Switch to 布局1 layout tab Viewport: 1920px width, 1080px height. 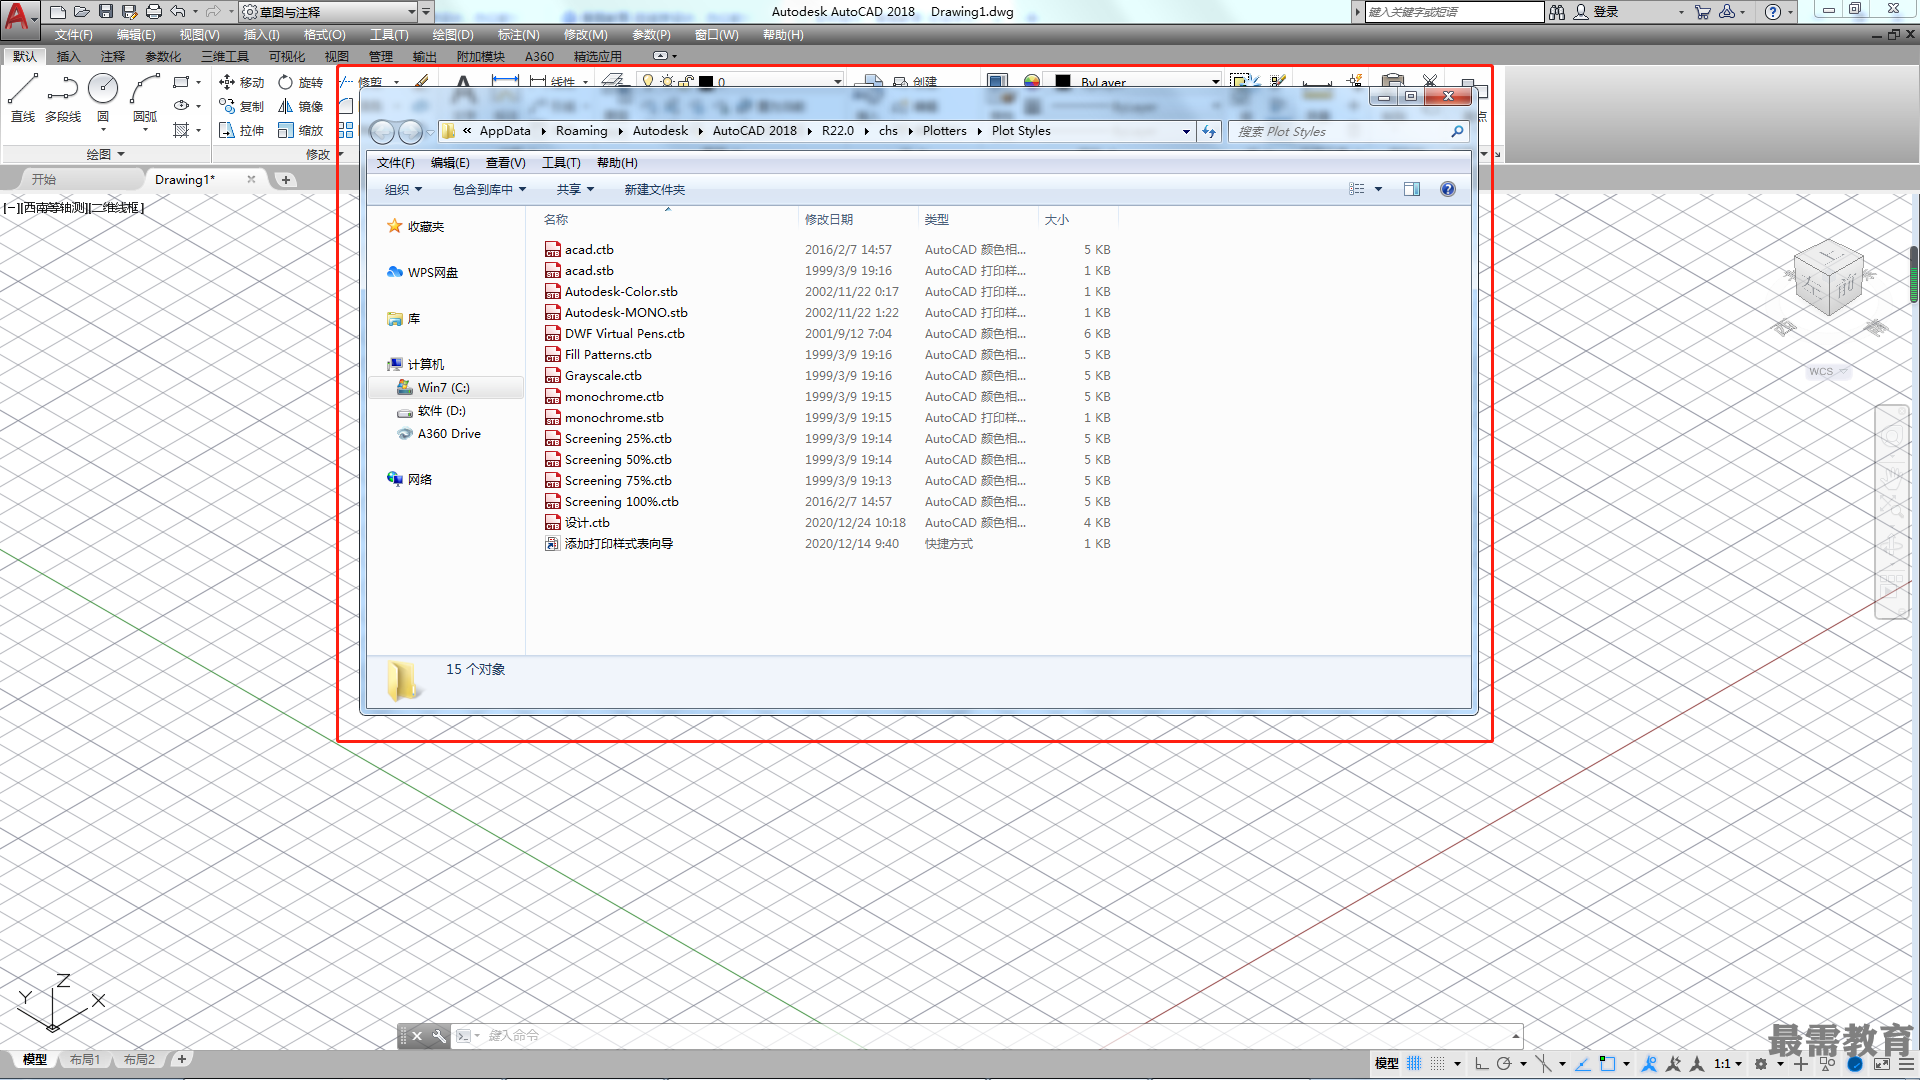click(85, 1060)
